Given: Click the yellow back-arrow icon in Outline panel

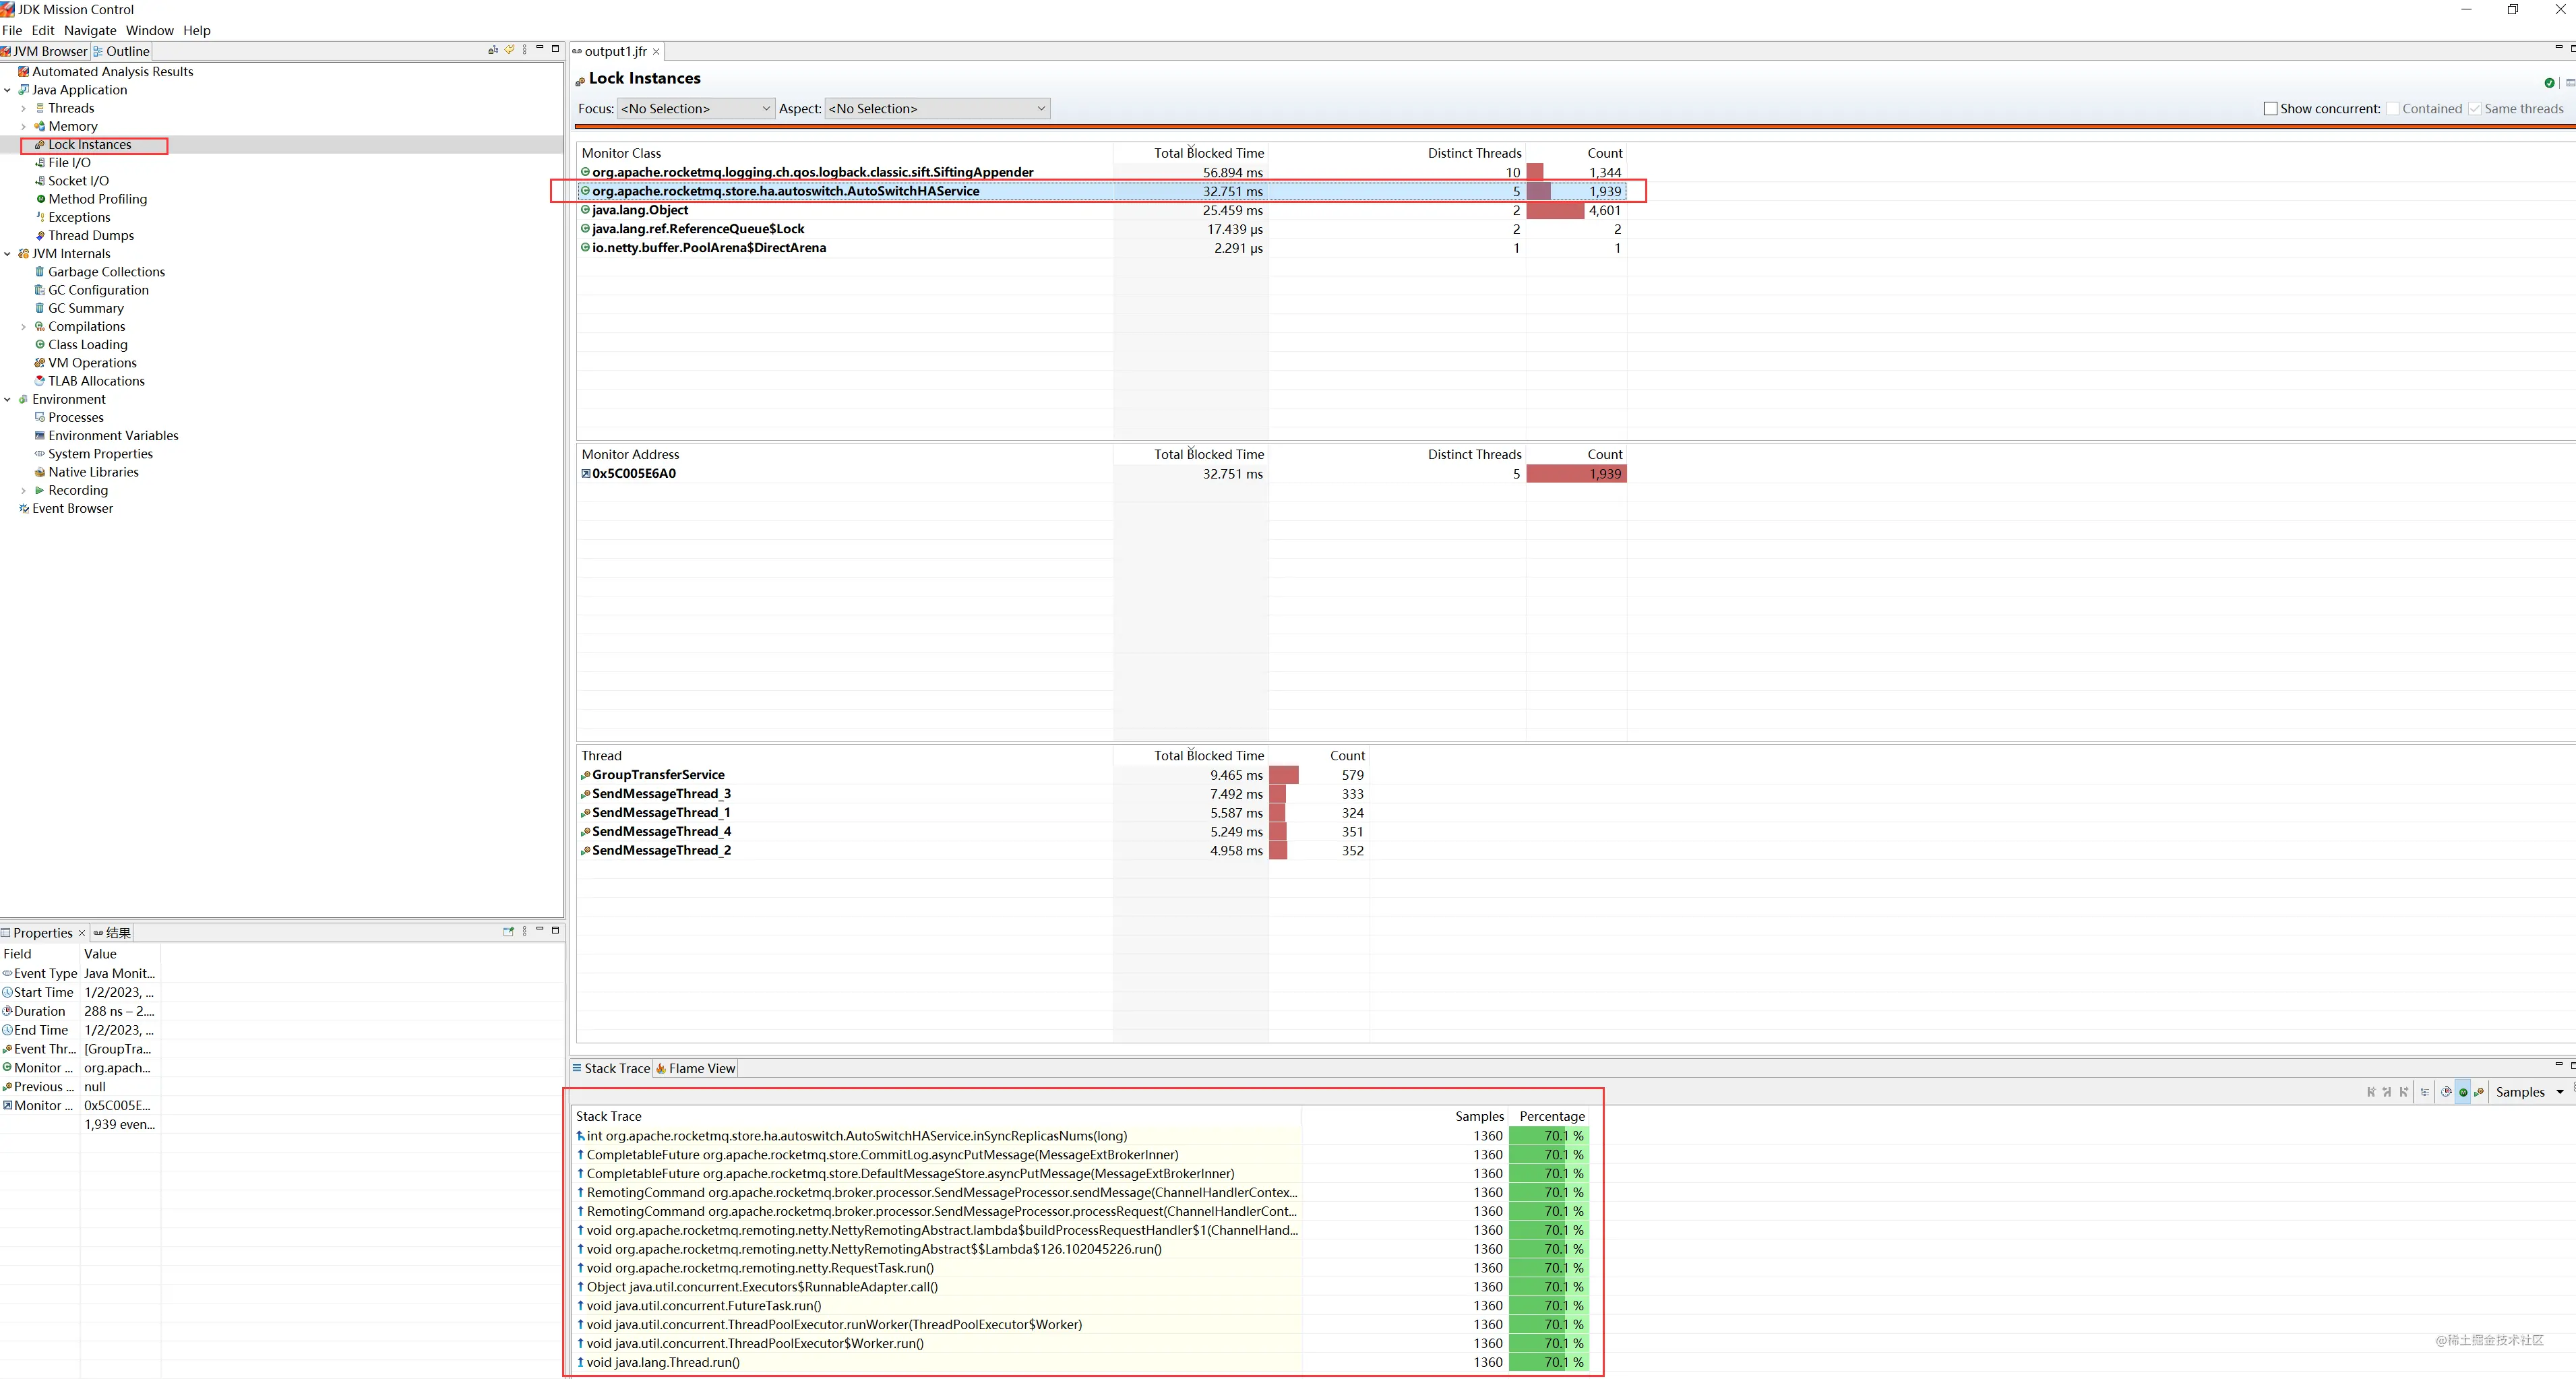Looking at the screenshot, I should (510, 49).
